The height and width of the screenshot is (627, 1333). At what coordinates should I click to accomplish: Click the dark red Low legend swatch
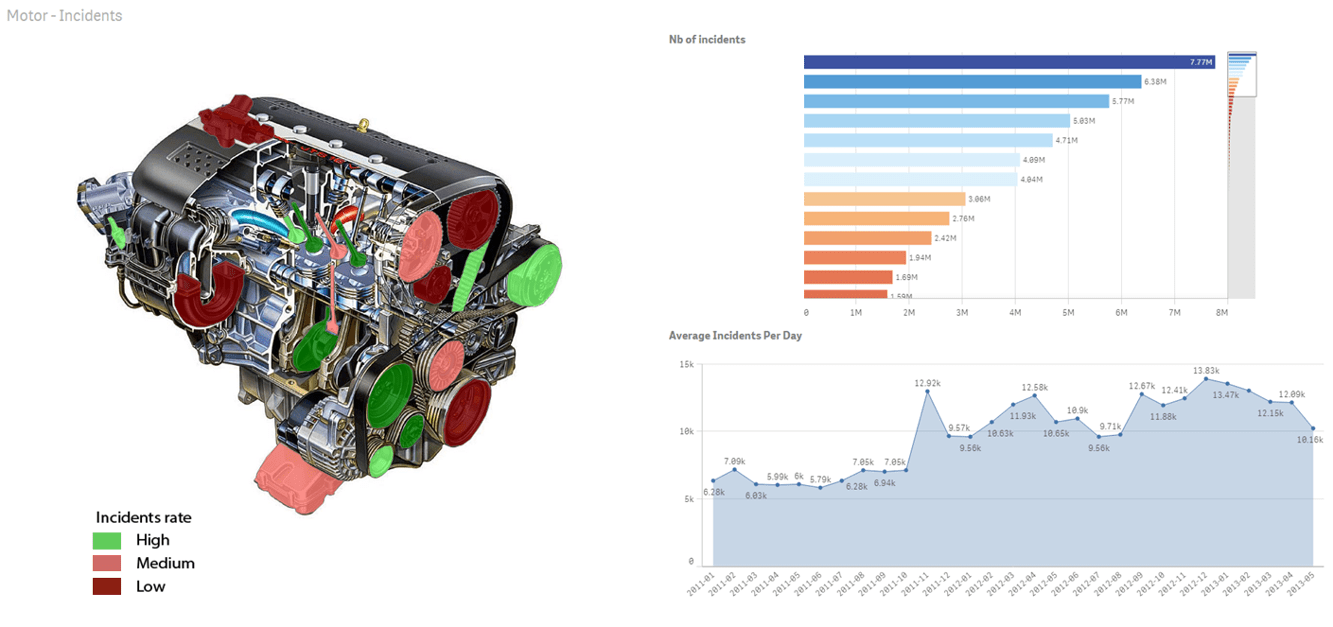[x=107, y=587]
